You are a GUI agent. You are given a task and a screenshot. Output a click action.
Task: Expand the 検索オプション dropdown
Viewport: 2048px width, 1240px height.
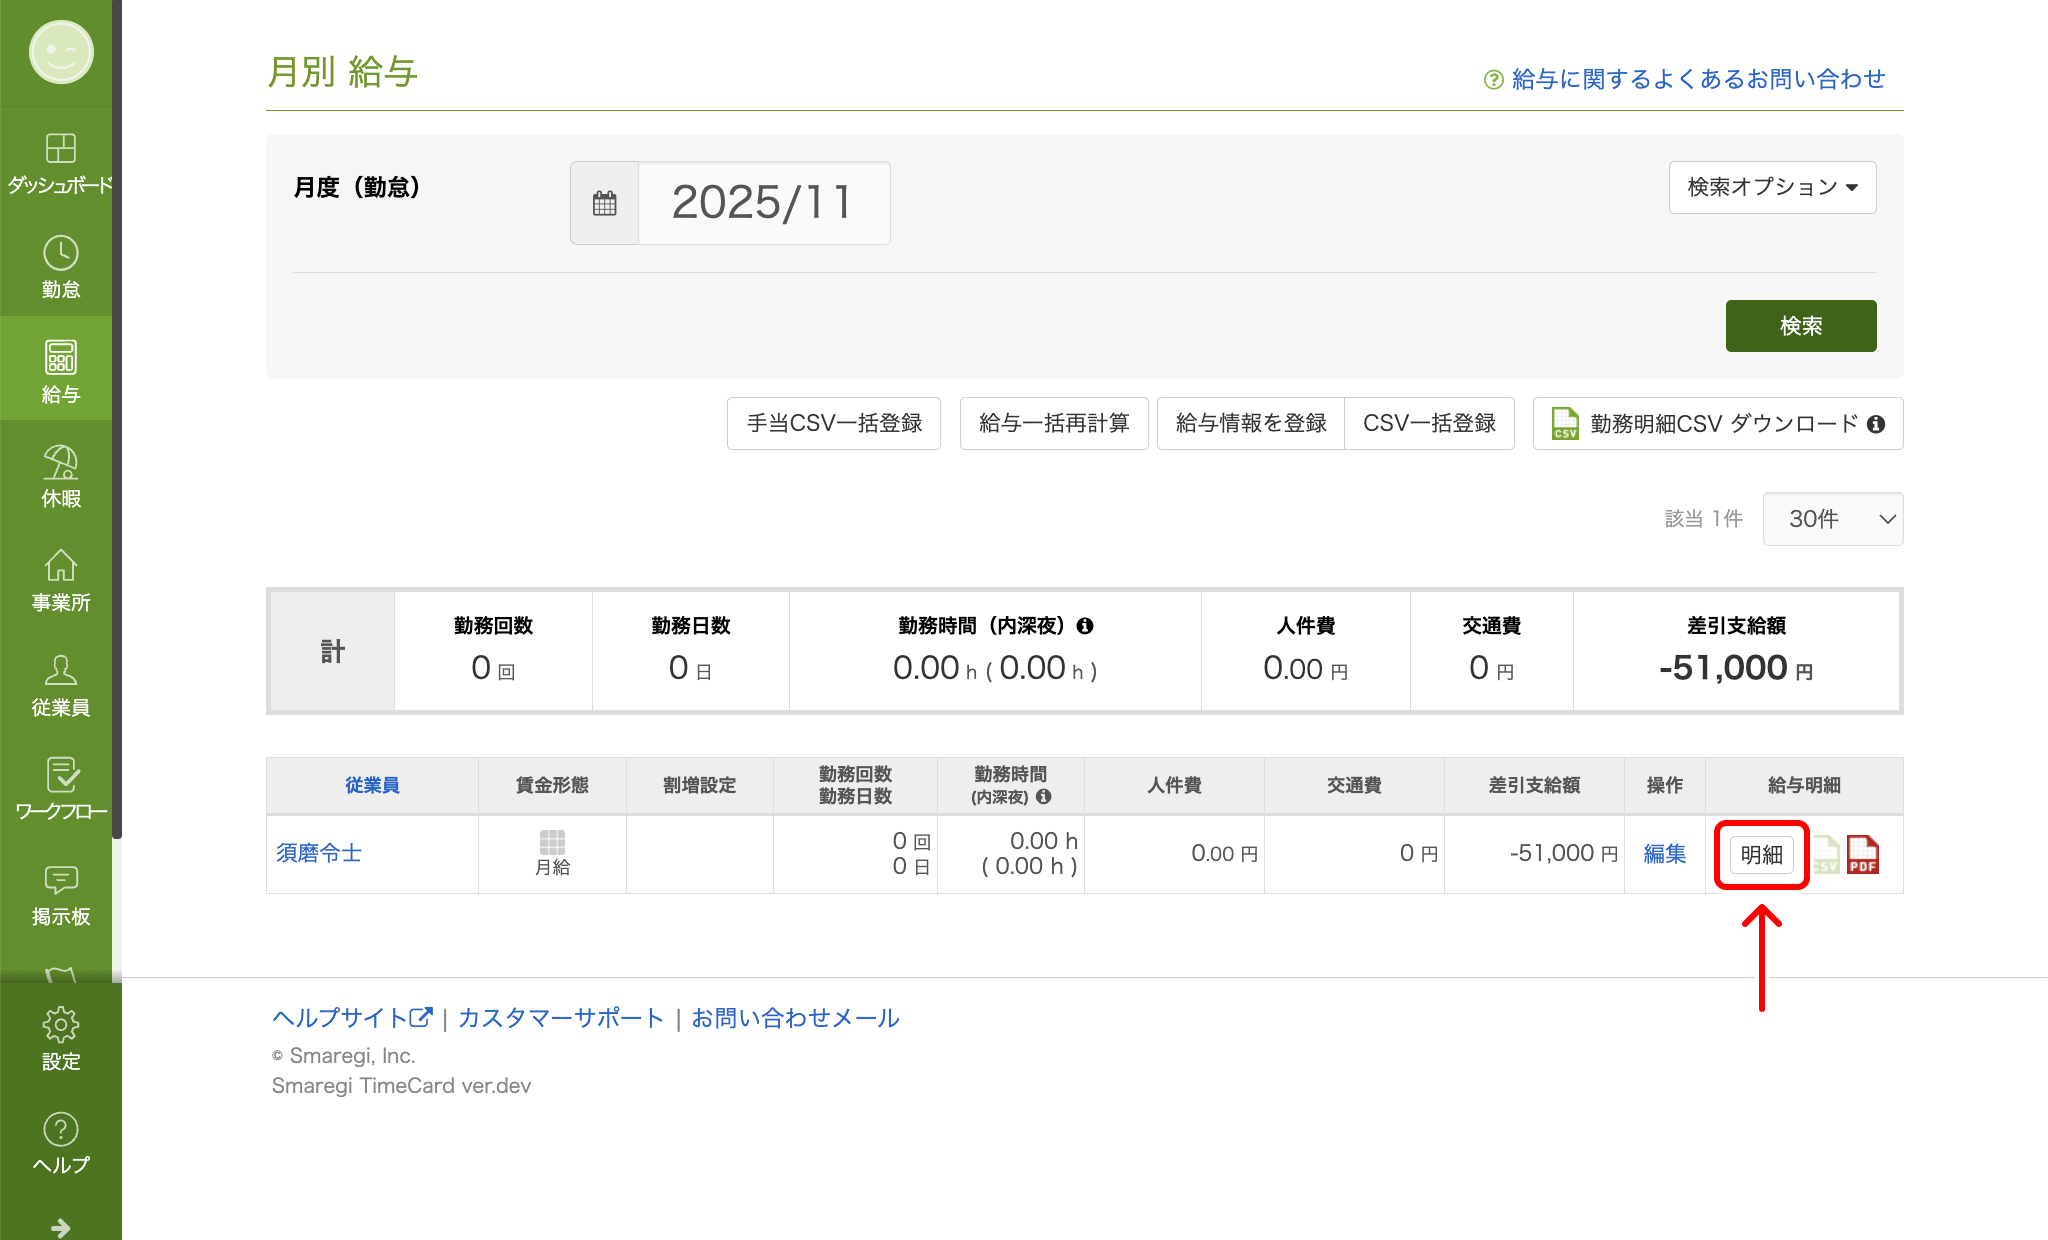tap(1772, 187)
